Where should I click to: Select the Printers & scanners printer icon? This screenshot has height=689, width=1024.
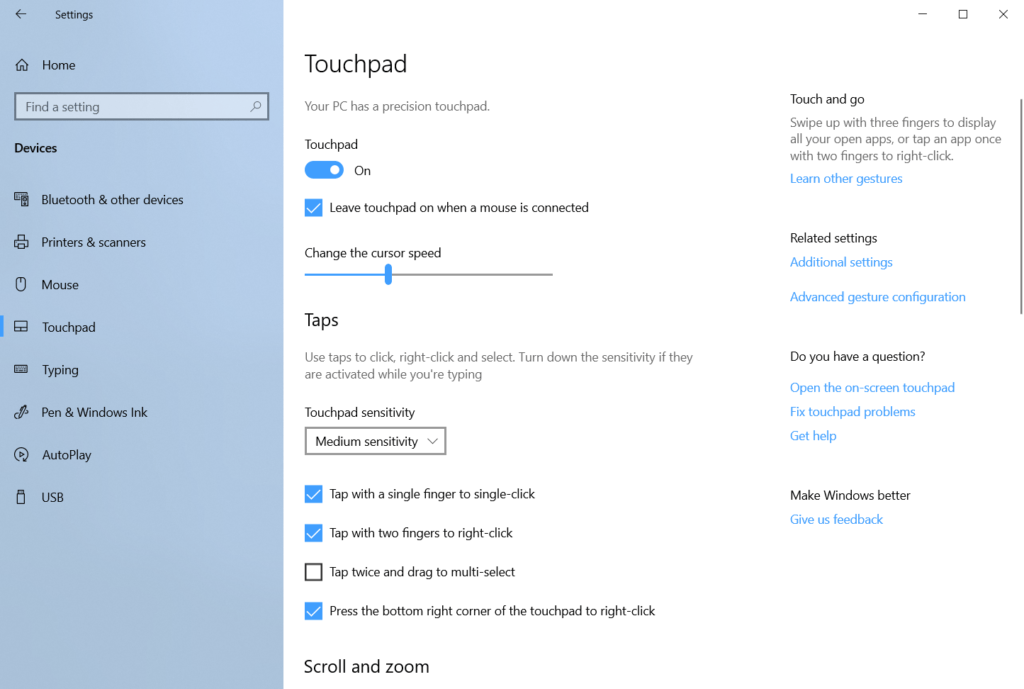point(22,242)
